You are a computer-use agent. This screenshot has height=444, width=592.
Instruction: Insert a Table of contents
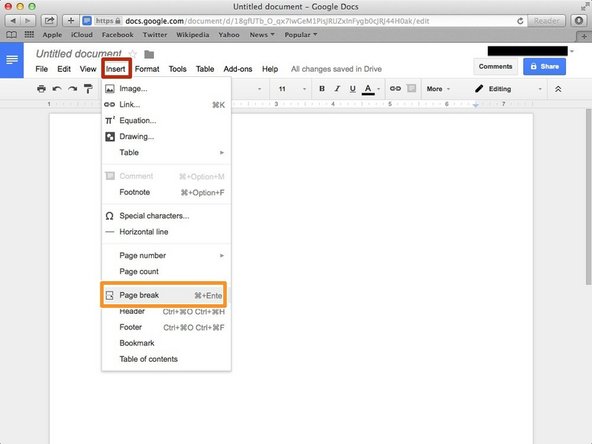click(166, 359)
